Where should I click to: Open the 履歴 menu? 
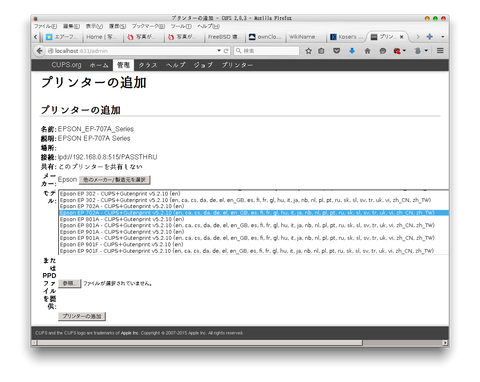pos(117,26)
